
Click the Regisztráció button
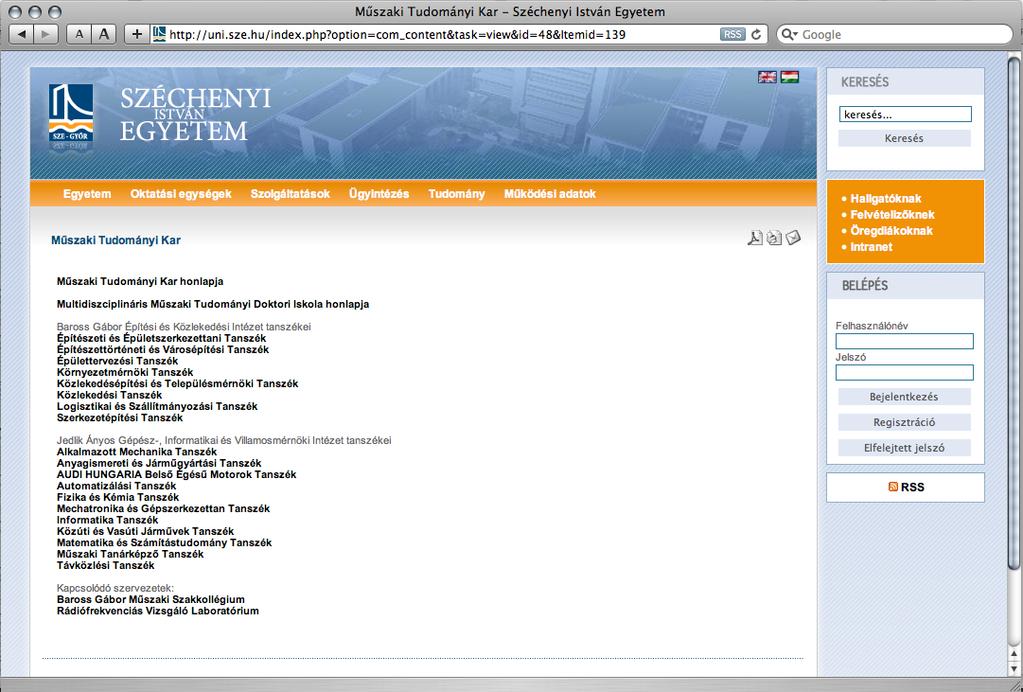tap(904, 422)
